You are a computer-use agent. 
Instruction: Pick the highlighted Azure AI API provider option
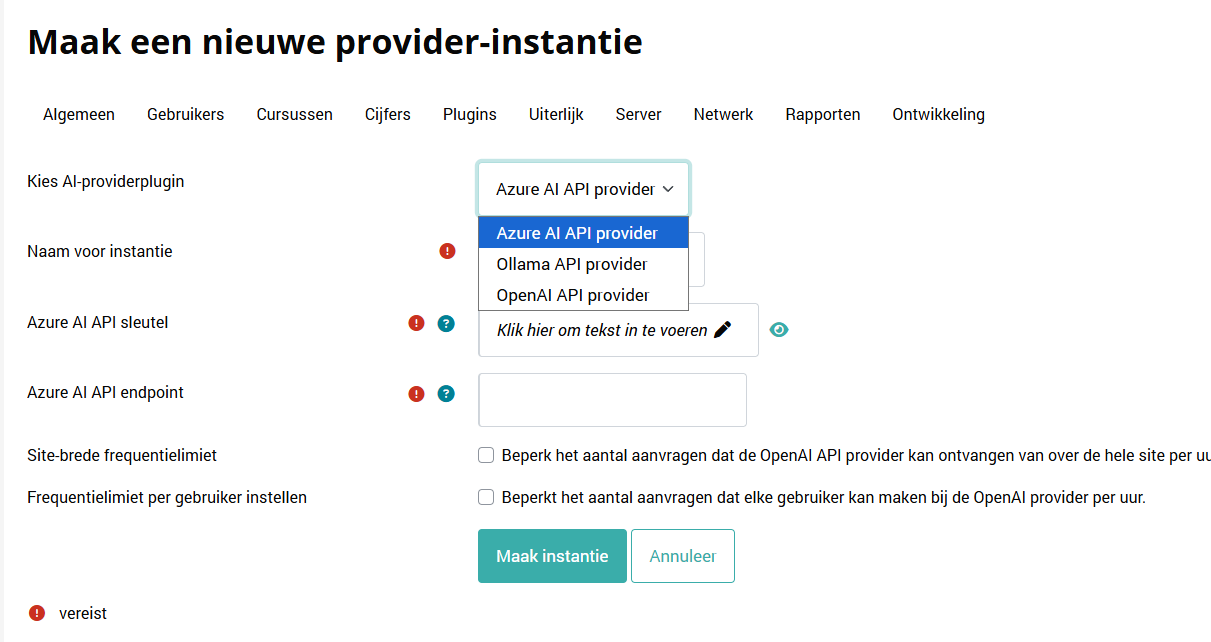point(577,233)
